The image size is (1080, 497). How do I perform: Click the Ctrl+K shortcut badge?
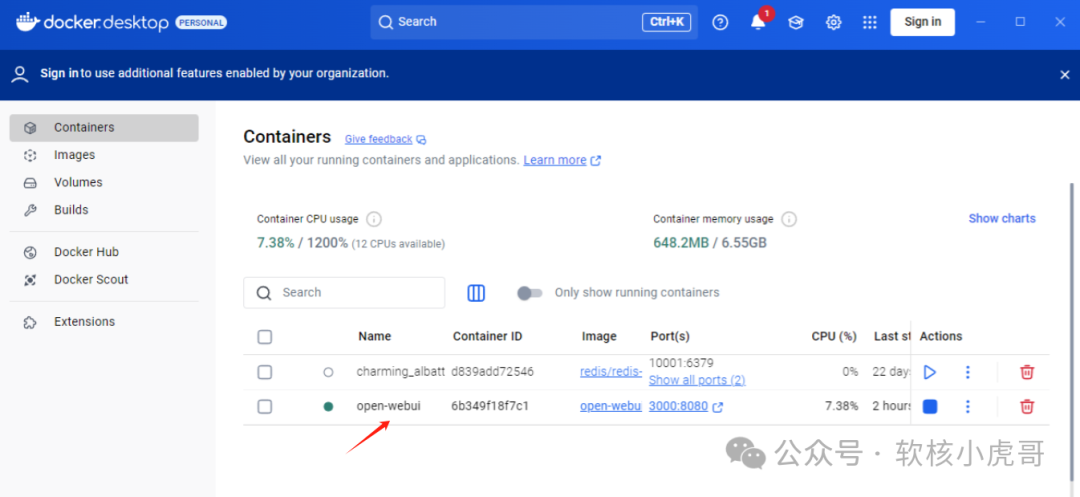pos(667,22)
